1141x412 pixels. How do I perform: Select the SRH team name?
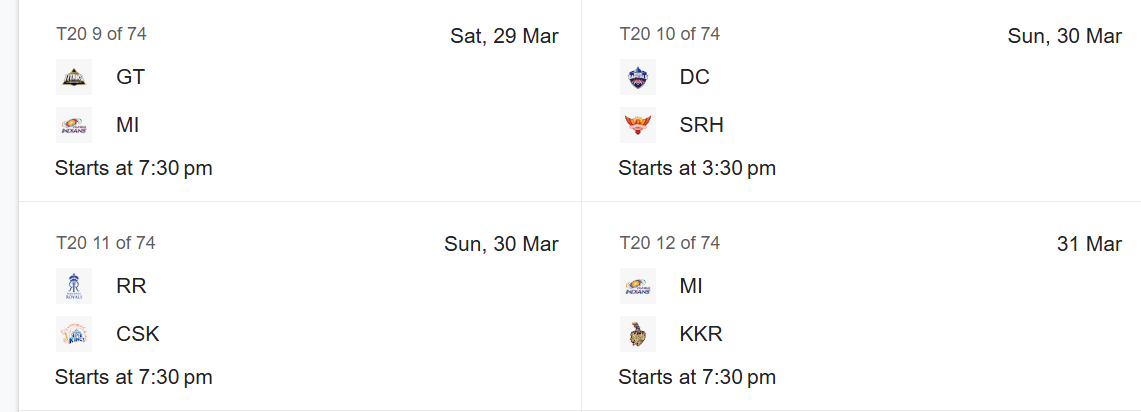701,125
